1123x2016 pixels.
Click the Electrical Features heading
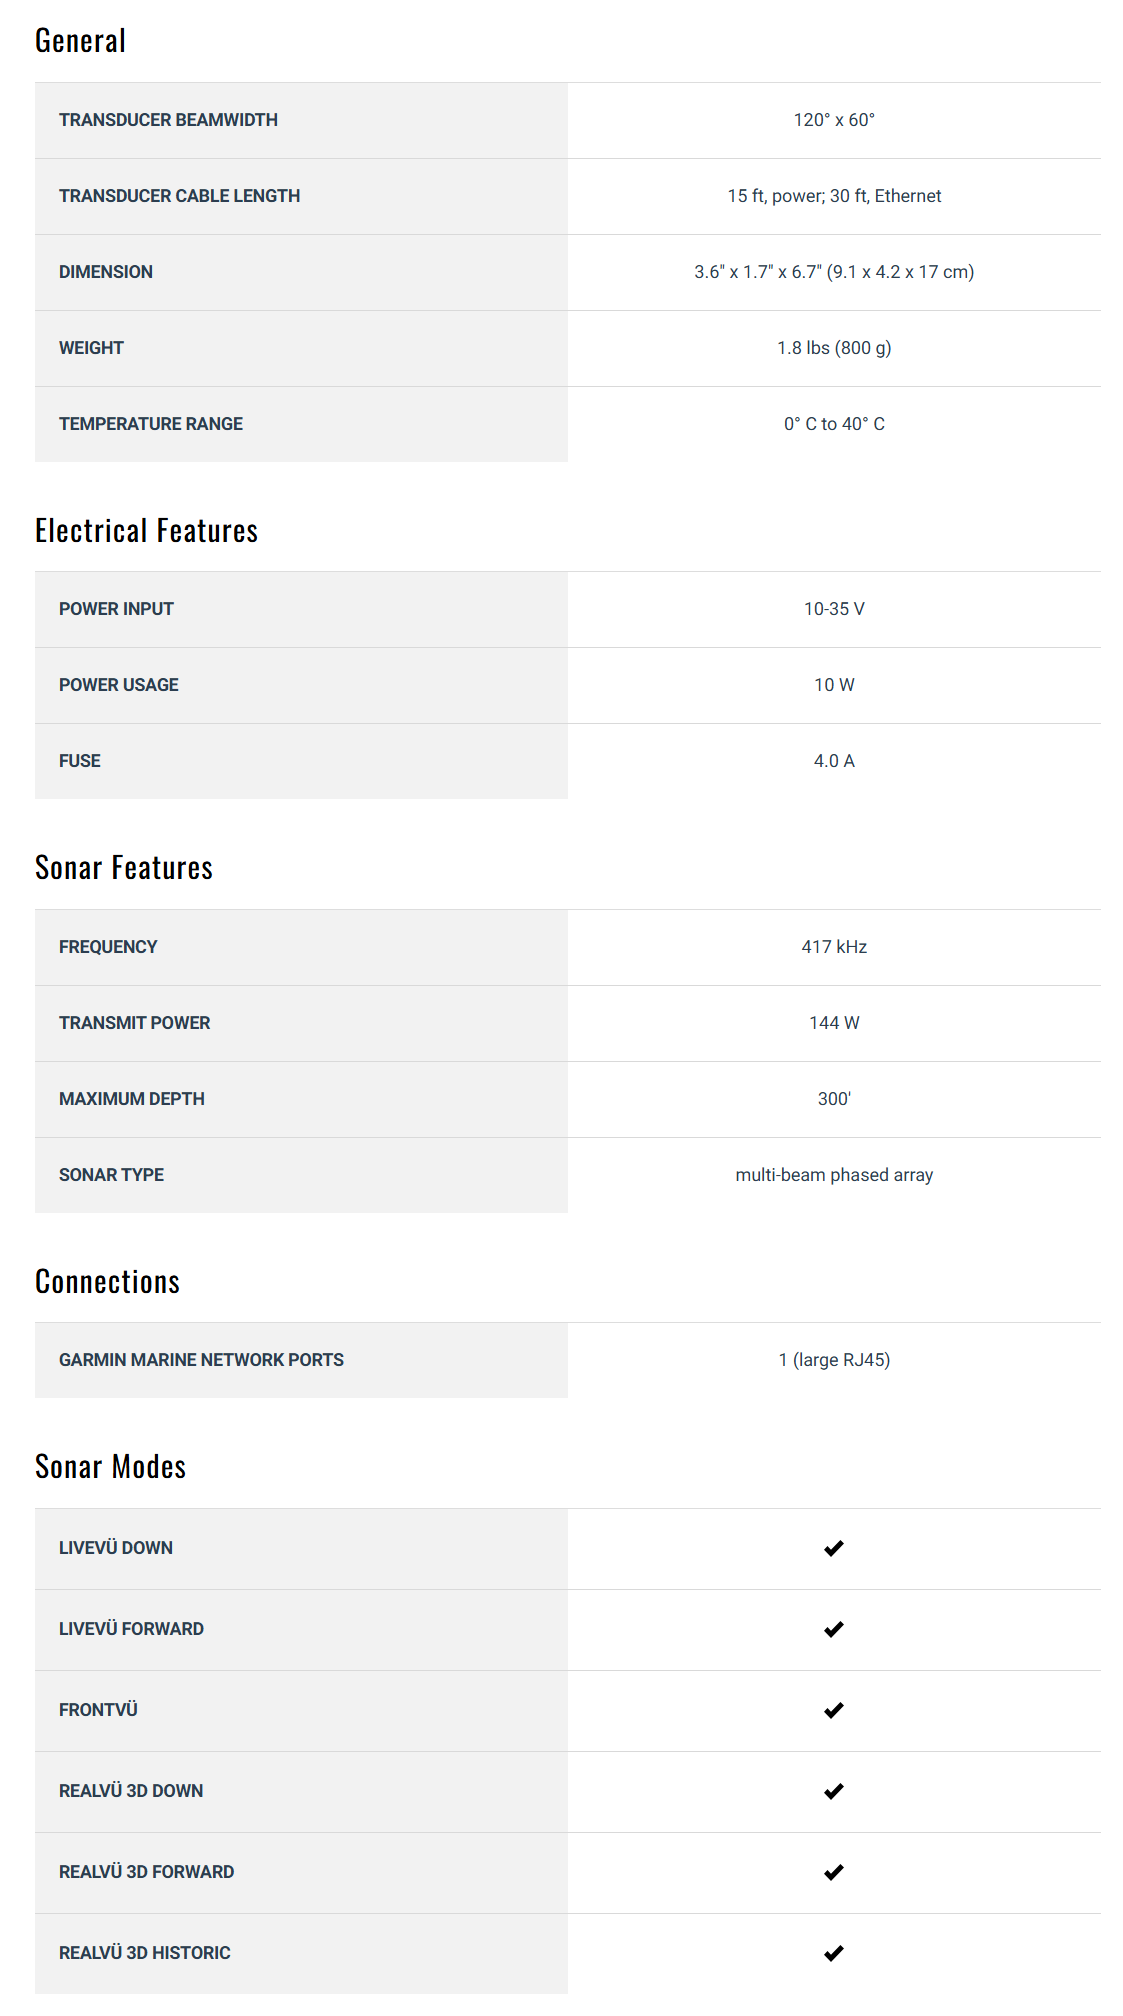click(x=147, y=531)
